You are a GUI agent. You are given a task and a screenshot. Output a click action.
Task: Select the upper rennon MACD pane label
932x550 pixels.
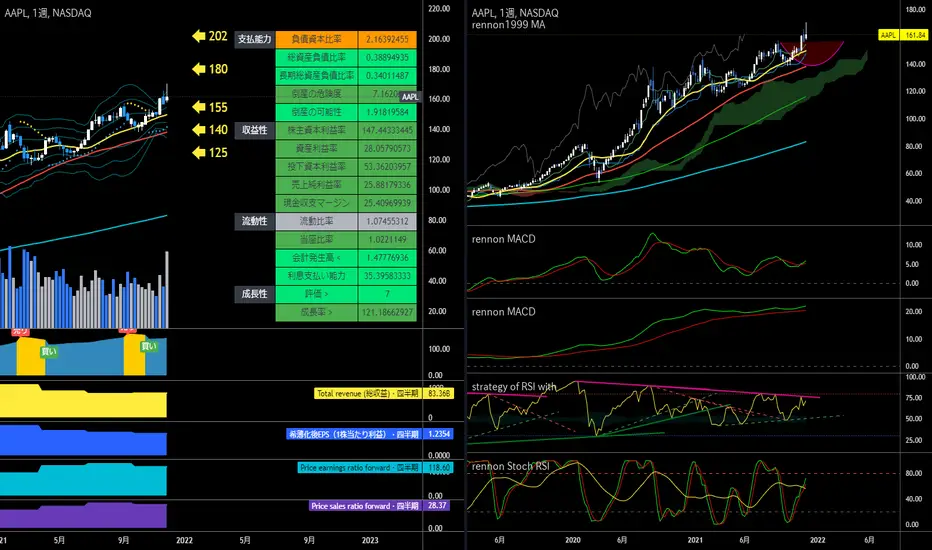point(503,239)
